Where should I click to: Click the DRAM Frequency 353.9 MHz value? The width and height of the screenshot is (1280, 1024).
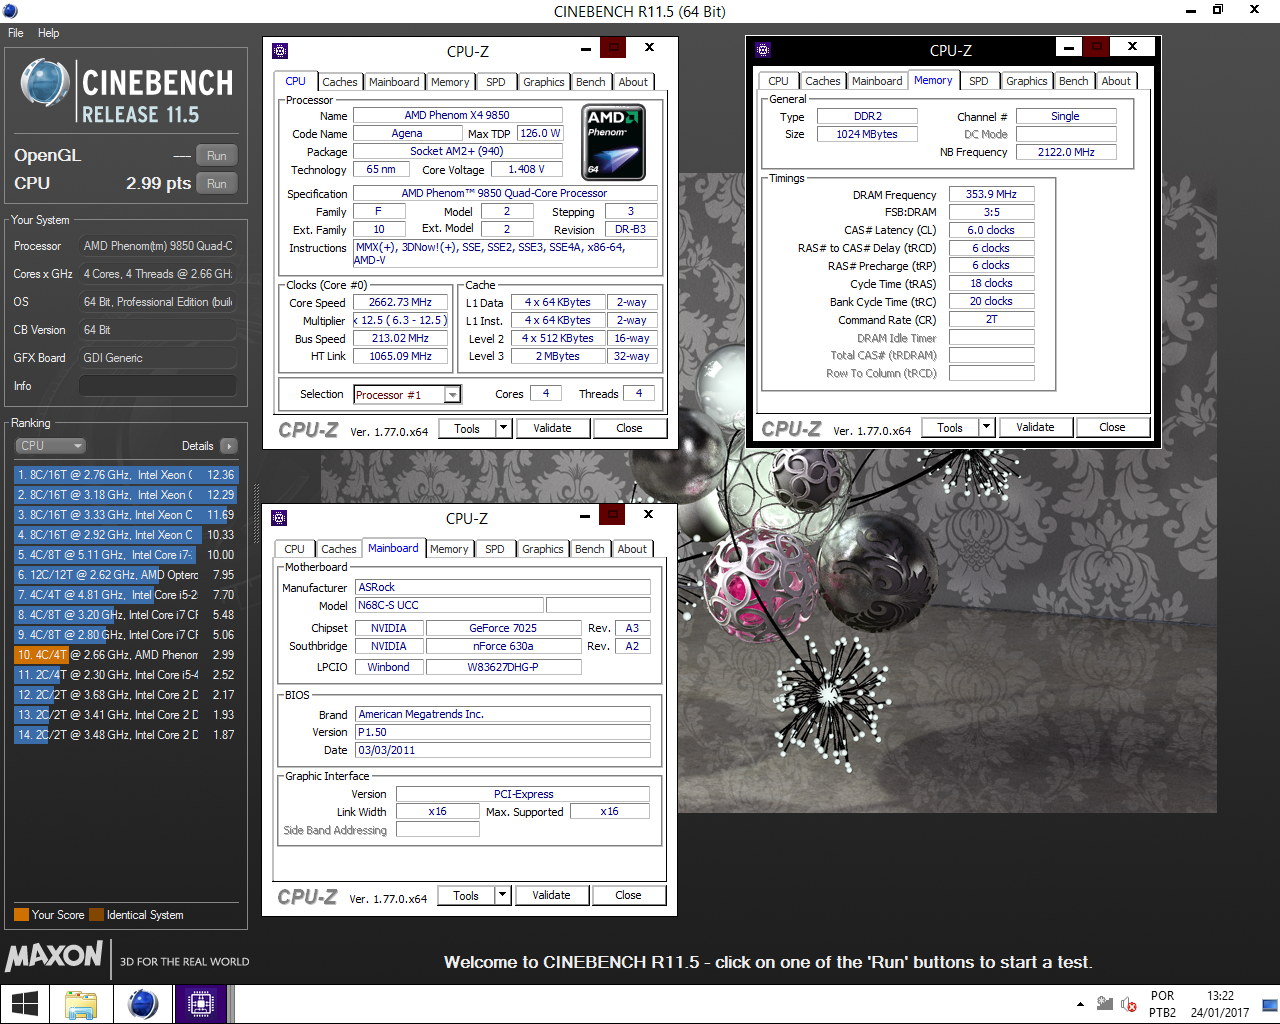(x=991, y=194)
